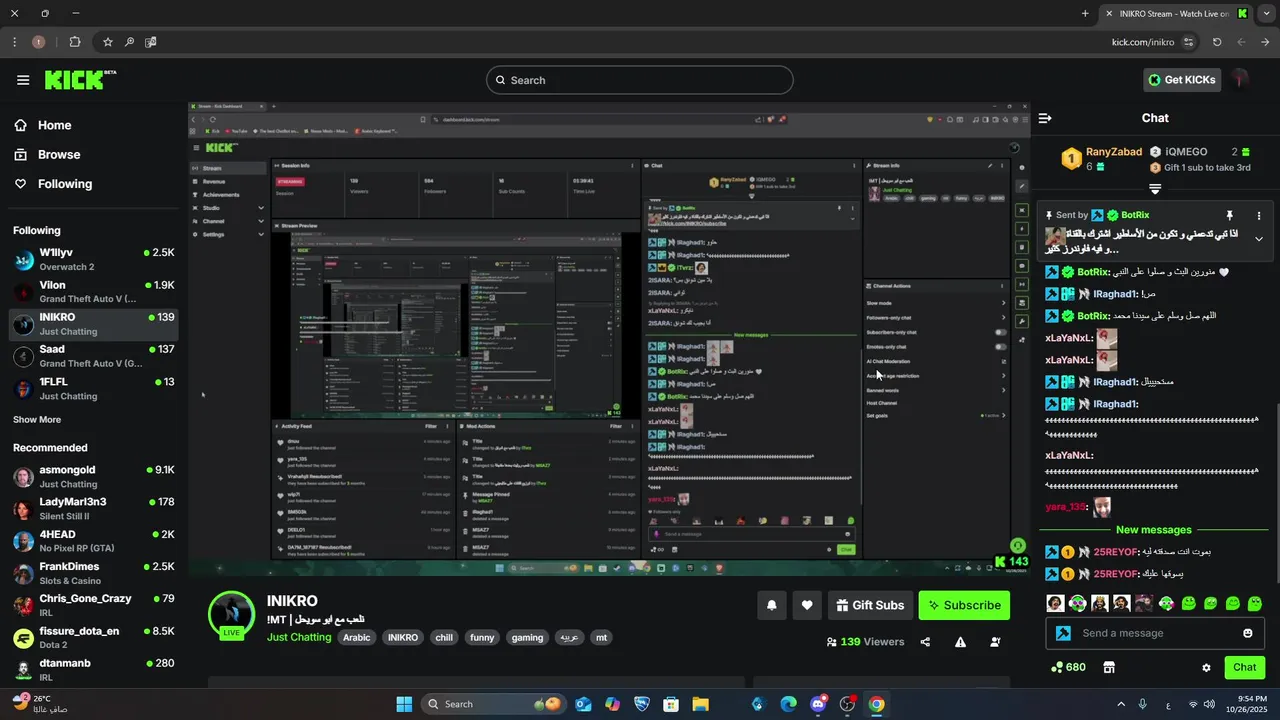Click the browser reload icon
This screenshot has width=1280, height=720.
click(1217, 42)
